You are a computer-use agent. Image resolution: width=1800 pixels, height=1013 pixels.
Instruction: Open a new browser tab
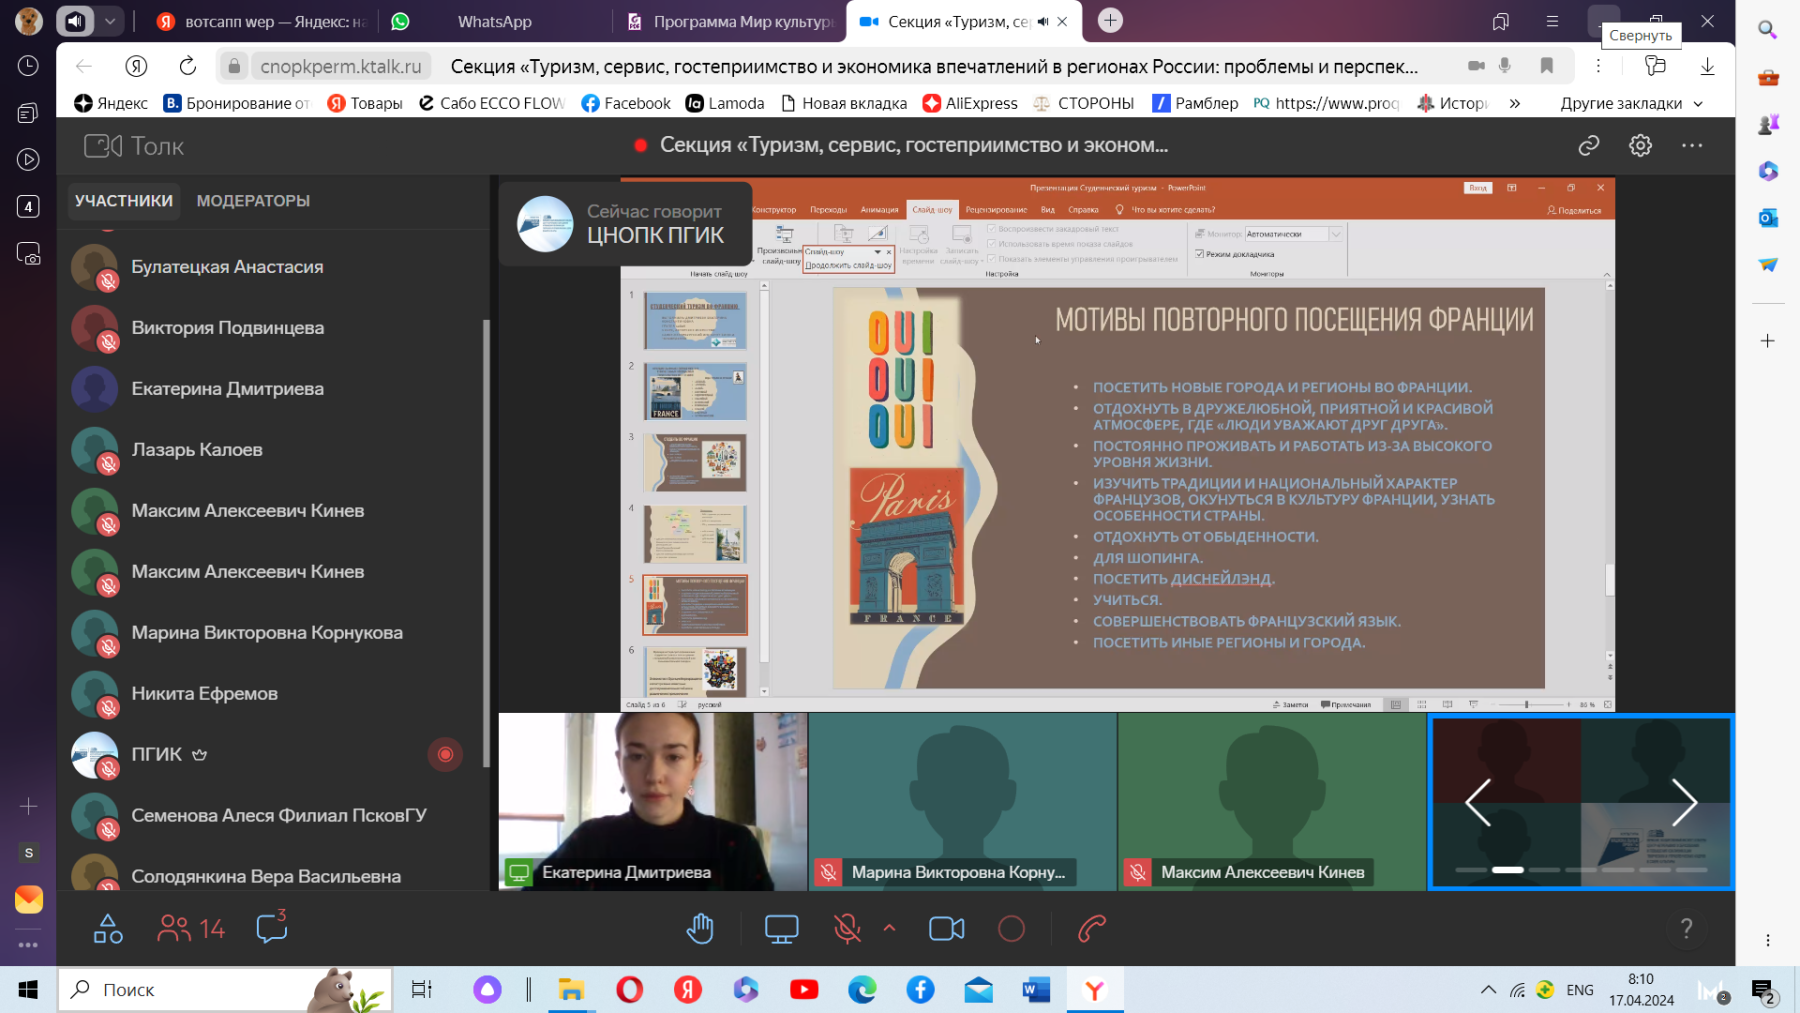coord(1110,21)
